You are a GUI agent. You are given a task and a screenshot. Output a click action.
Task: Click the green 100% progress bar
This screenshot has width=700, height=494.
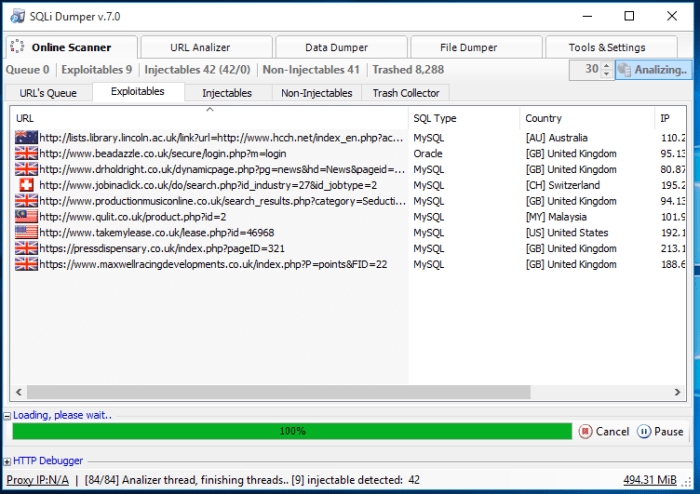click(x=292, y=432)
